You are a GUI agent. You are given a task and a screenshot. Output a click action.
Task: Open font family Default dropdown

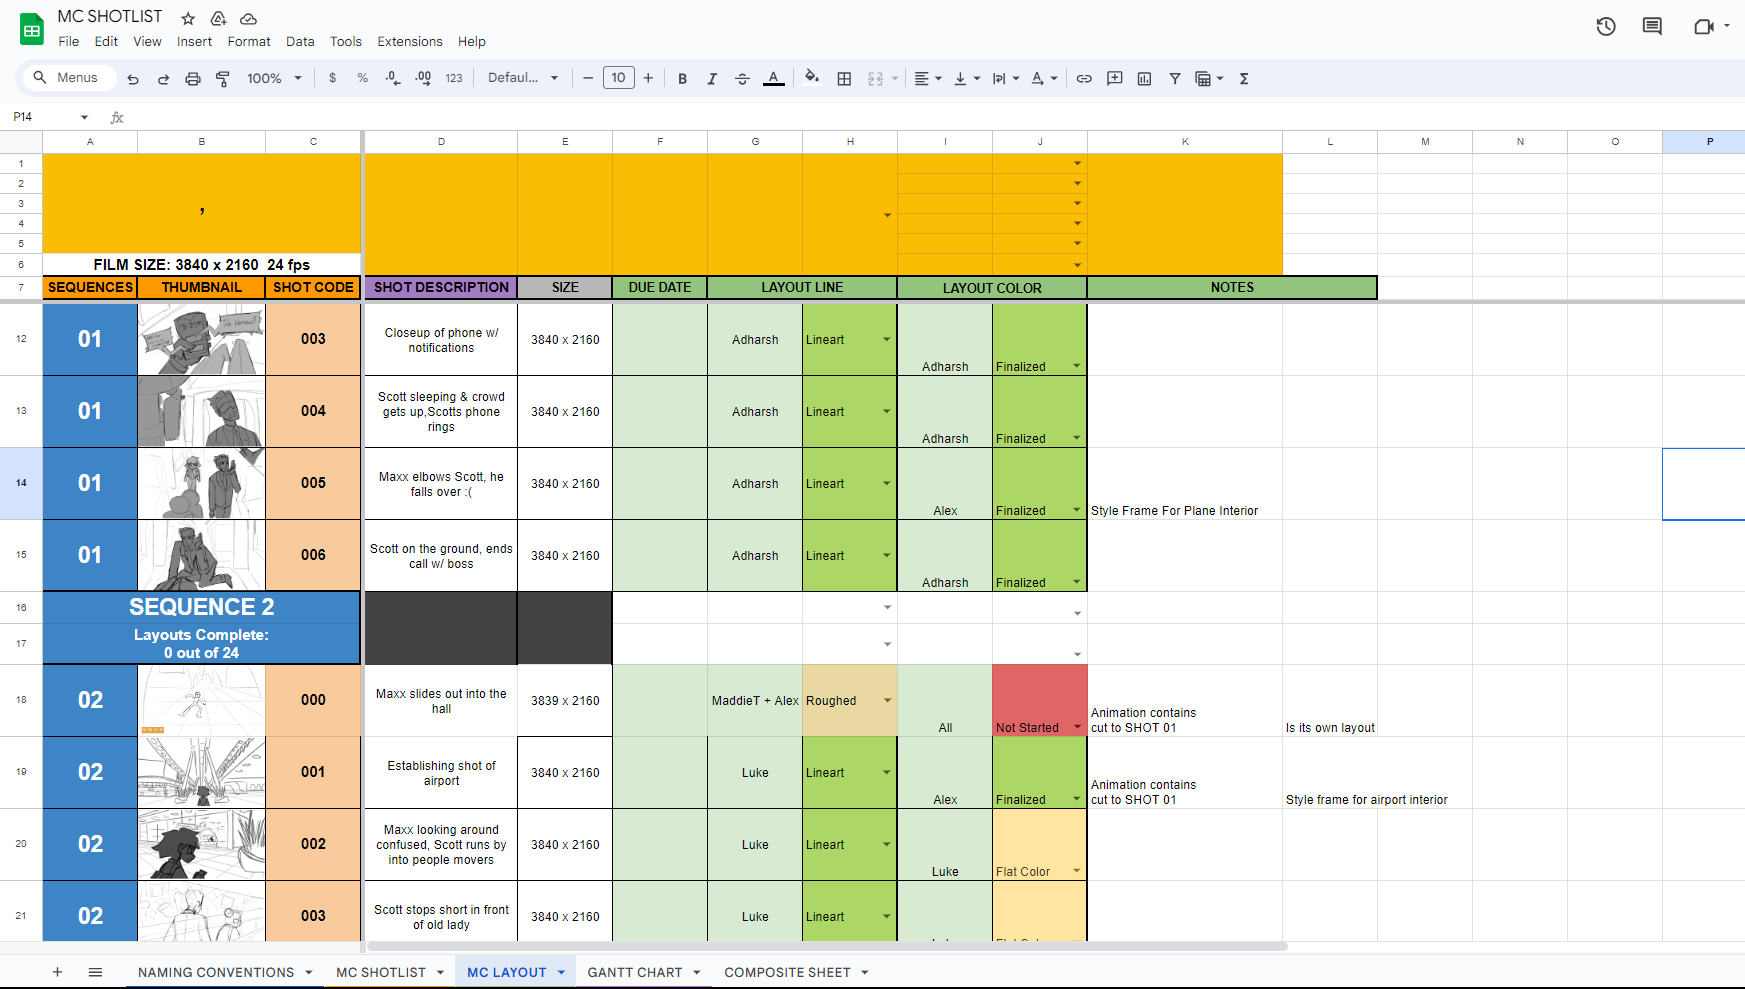tap(523, 78)
